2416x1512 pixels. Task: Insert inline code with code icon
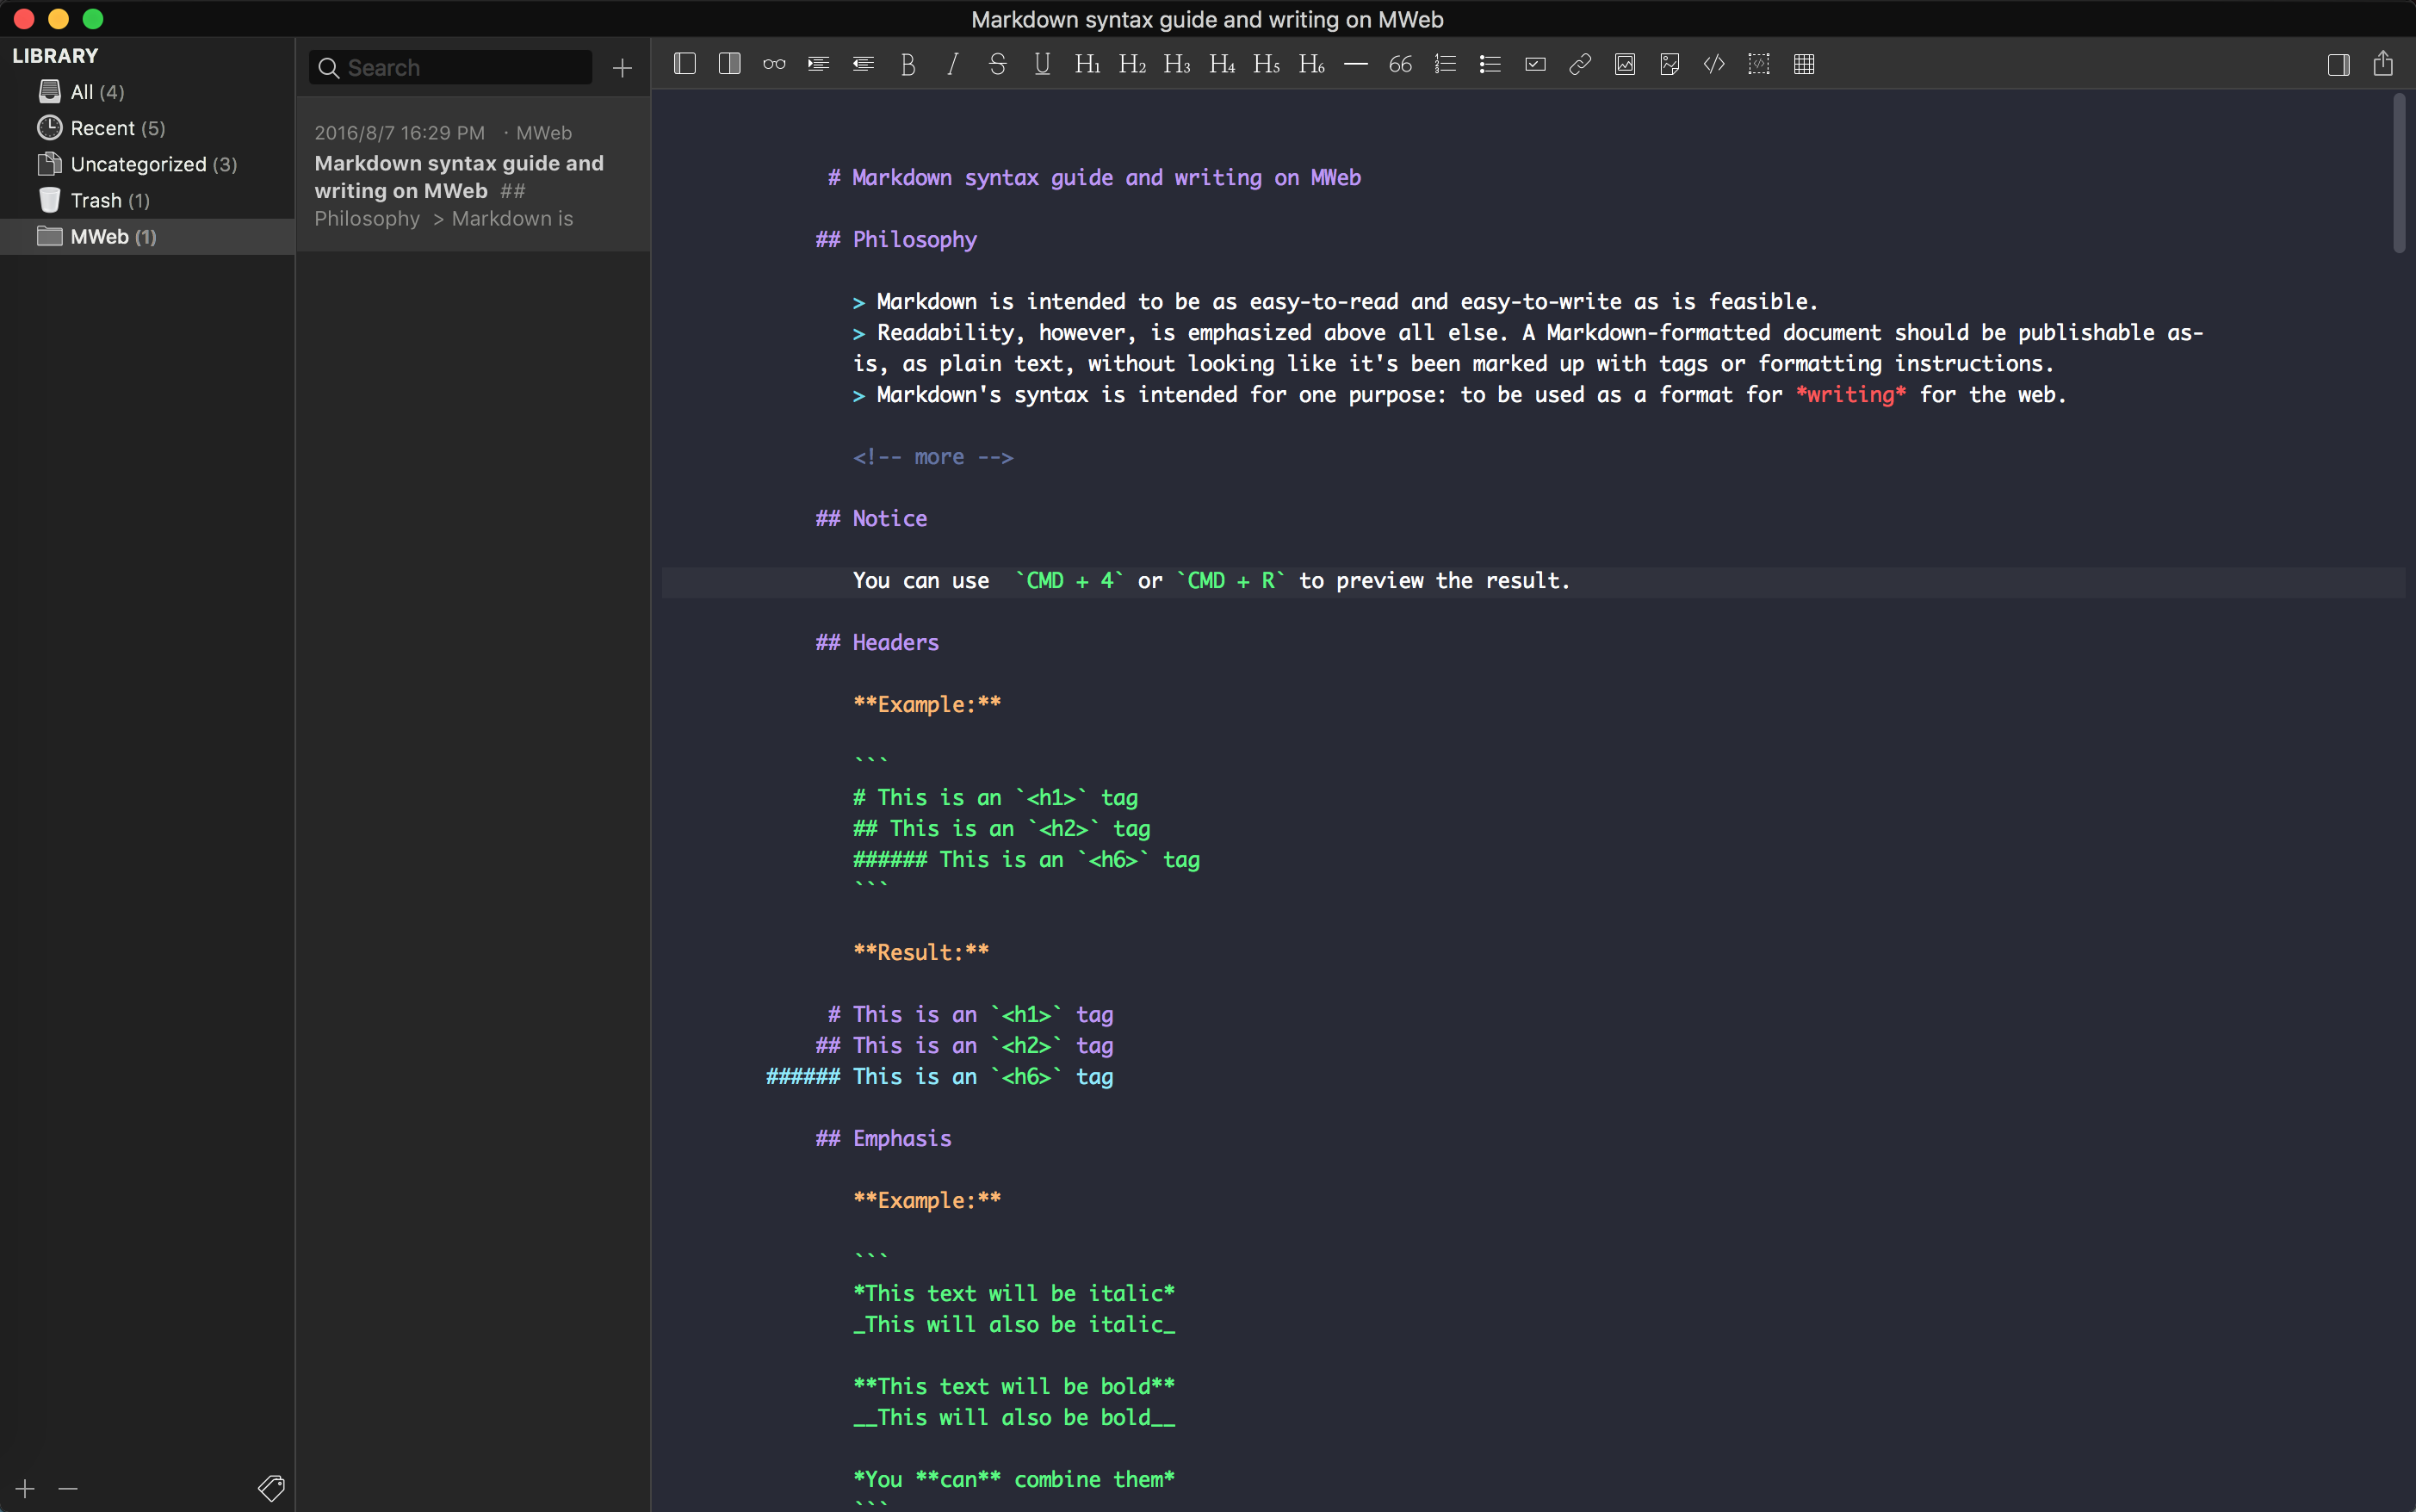coord(1714,65)
